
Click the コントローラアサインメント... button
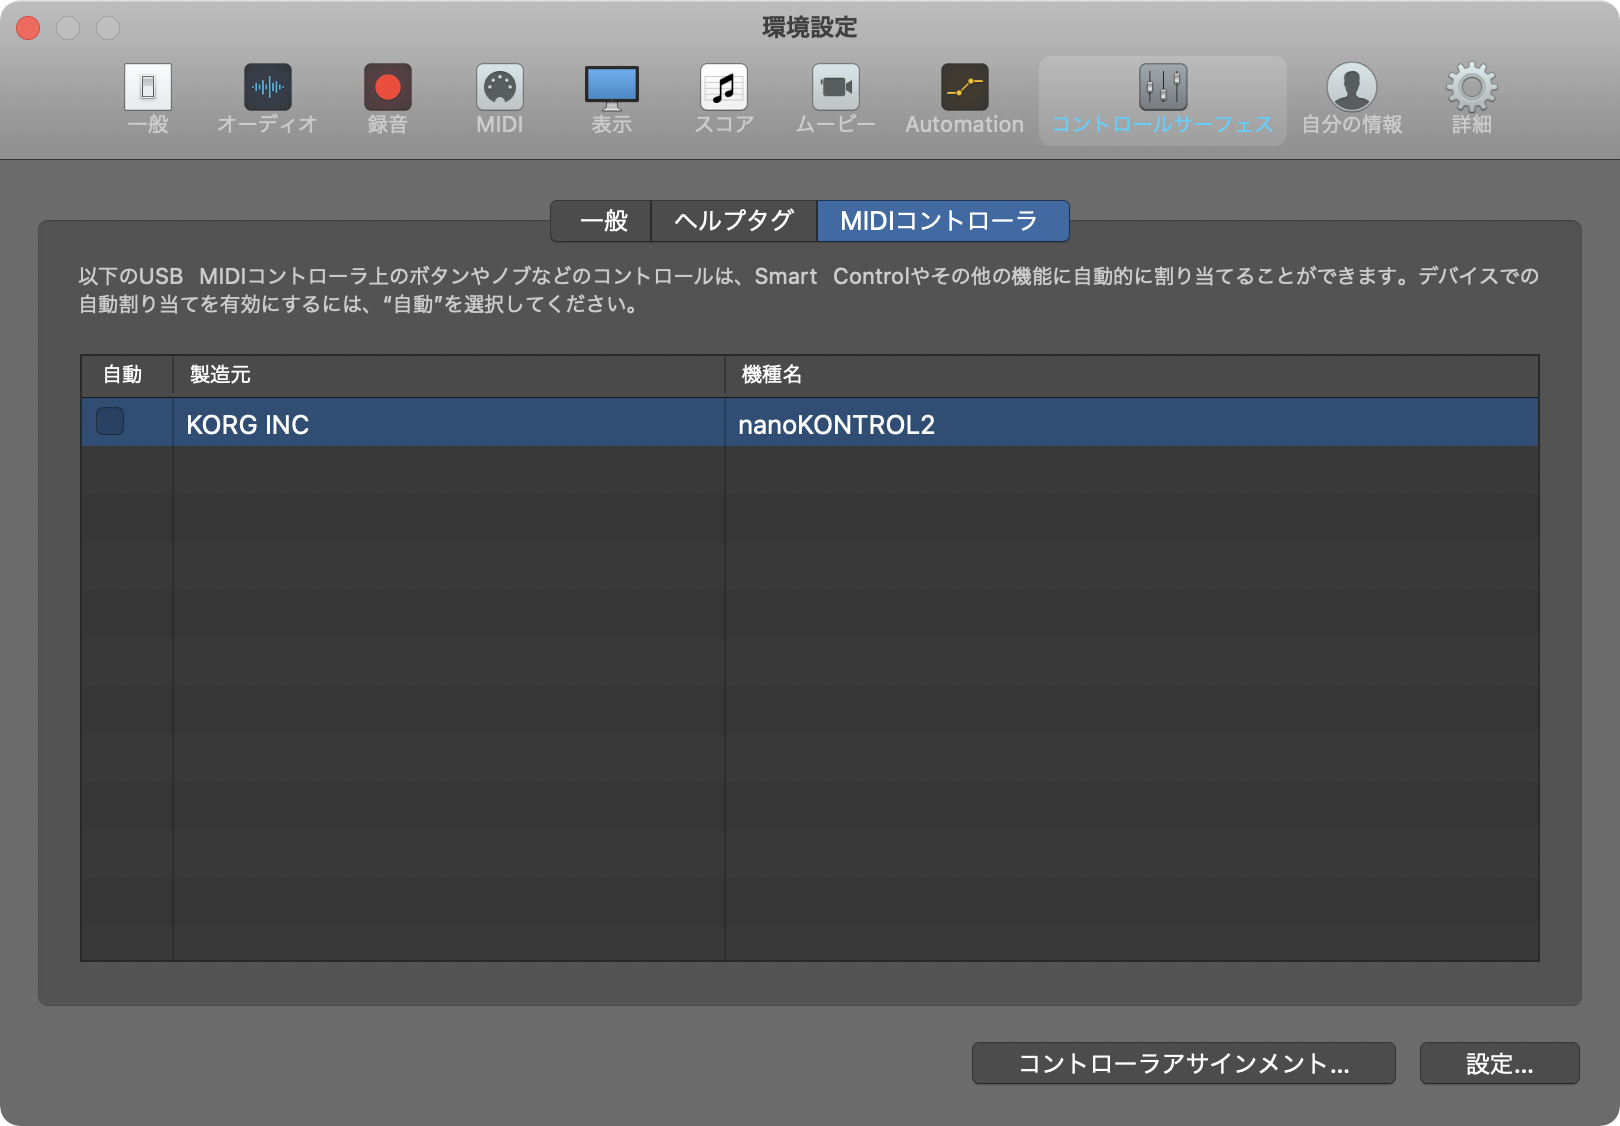(1183, 1063)
